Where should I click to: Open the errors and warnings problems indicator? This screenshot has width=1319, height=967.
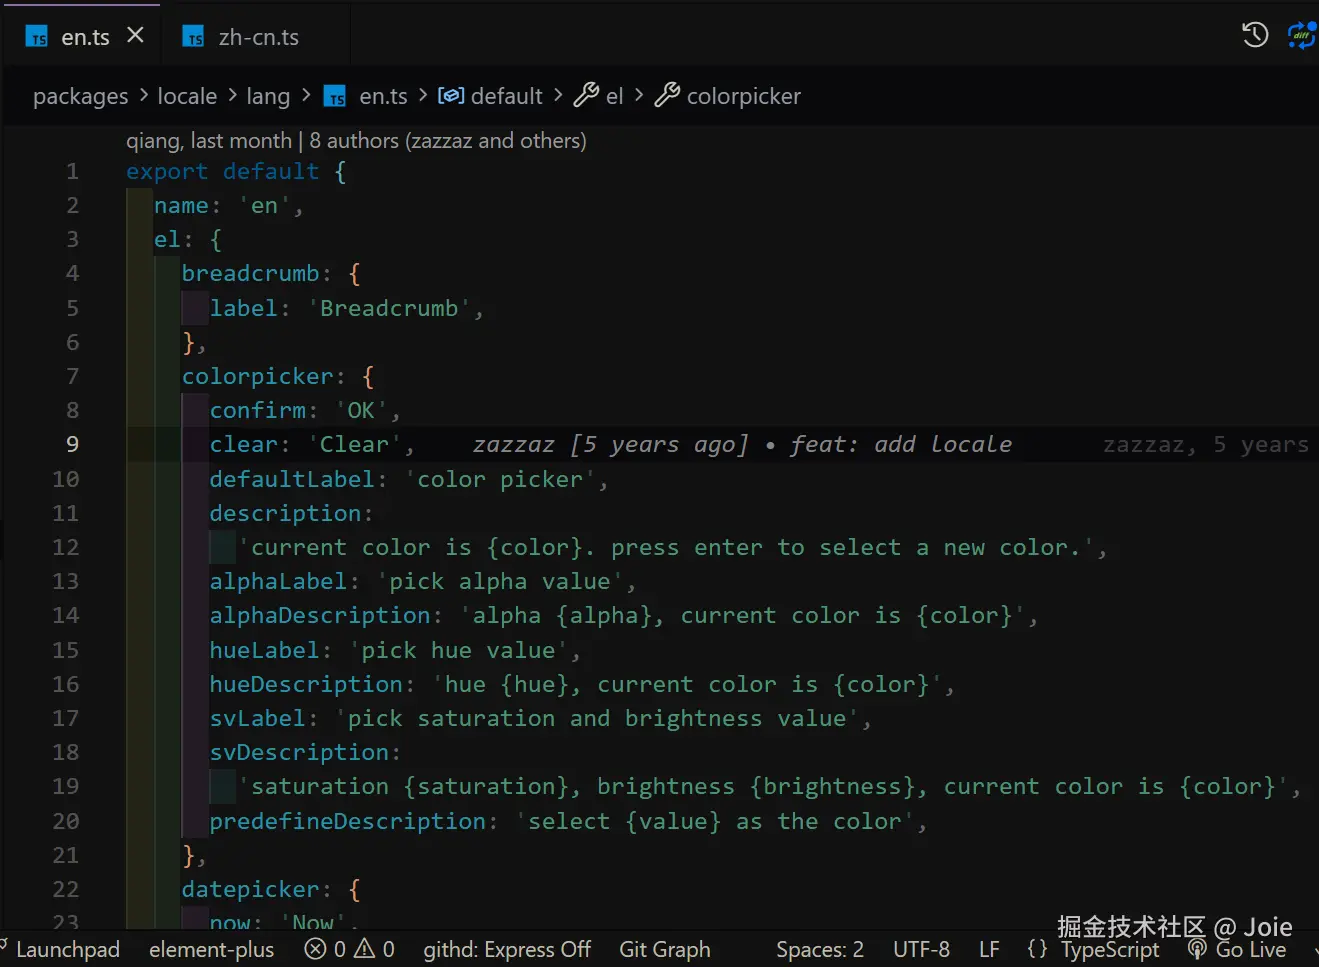pyautogui.click(x=350, y=949)
